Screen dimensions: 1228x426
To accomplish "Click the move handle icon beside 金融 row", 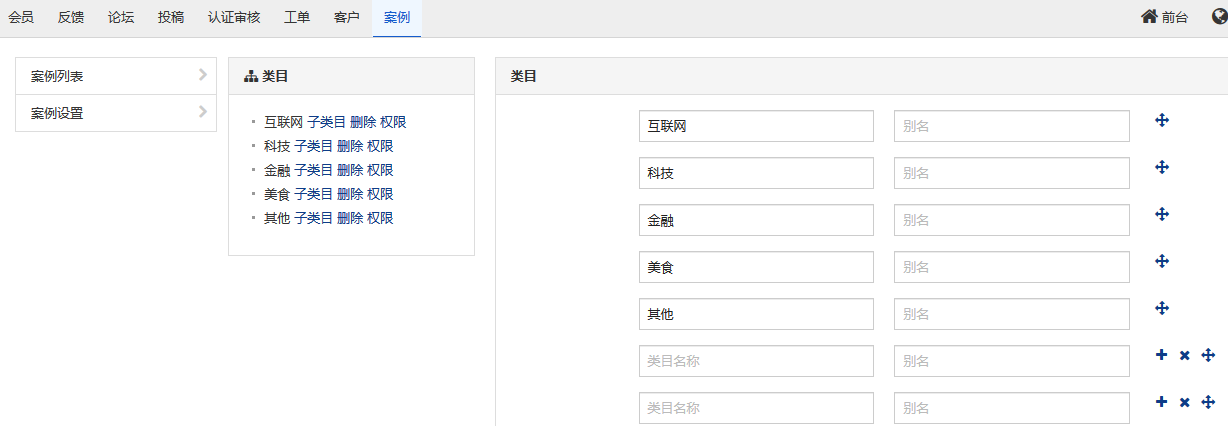I will coord(1162,214).
